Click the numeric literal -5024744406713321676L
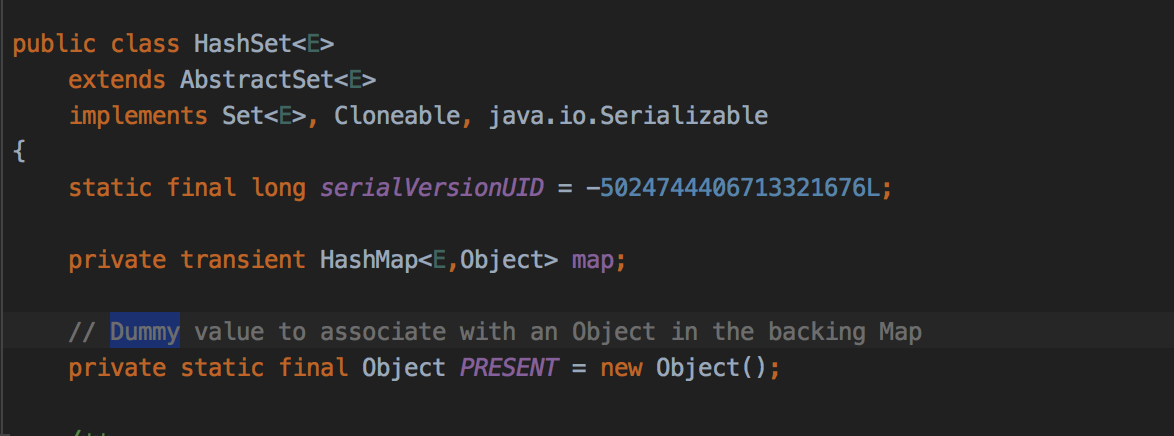This screenshot has height=436, width=1174. click(x=739, y=188)
